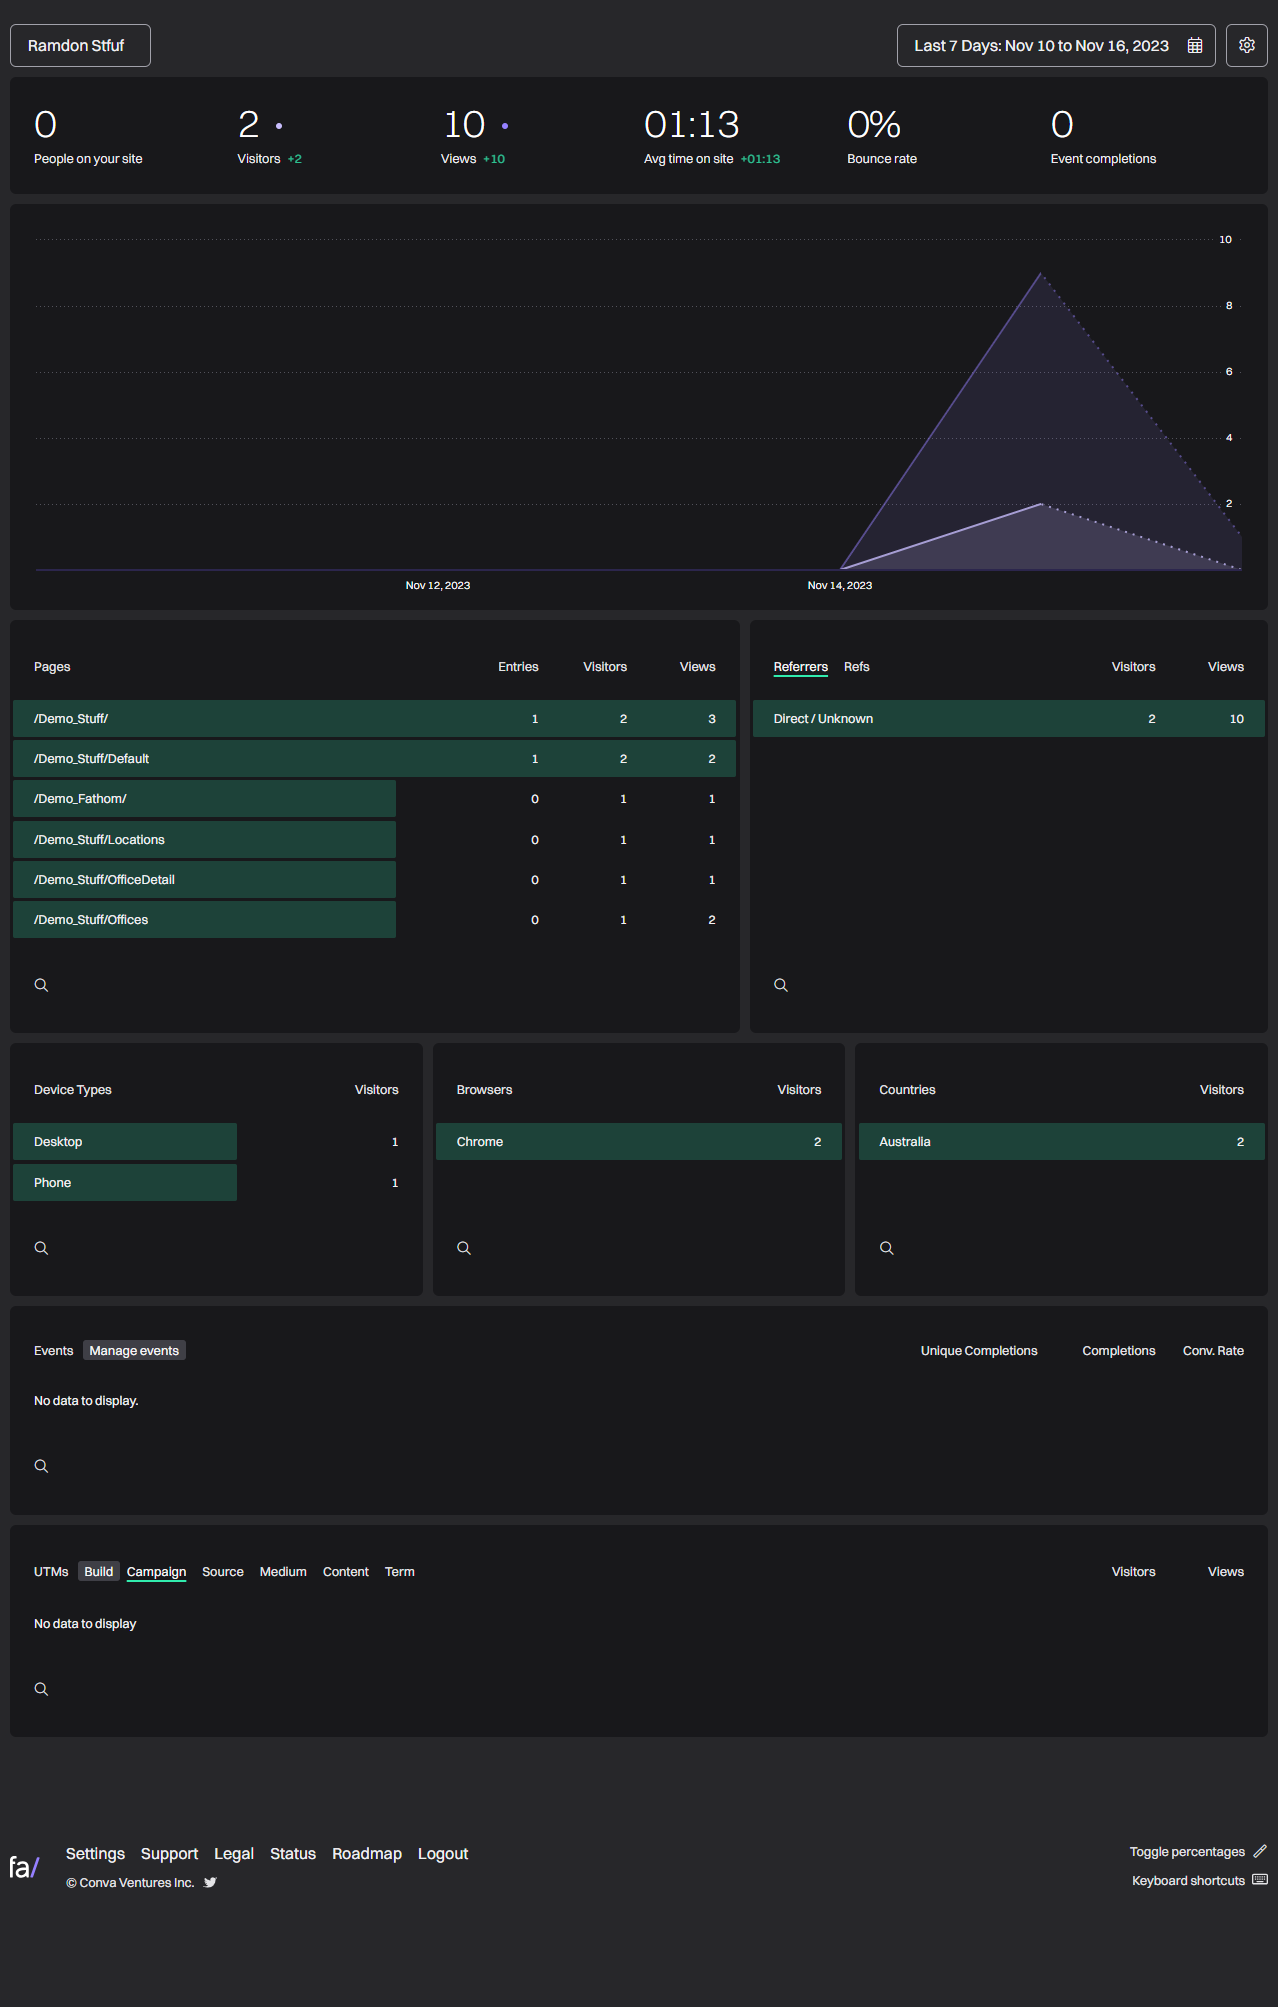
Task: Click the Bounce rate stat
Action: pos(881,137)
